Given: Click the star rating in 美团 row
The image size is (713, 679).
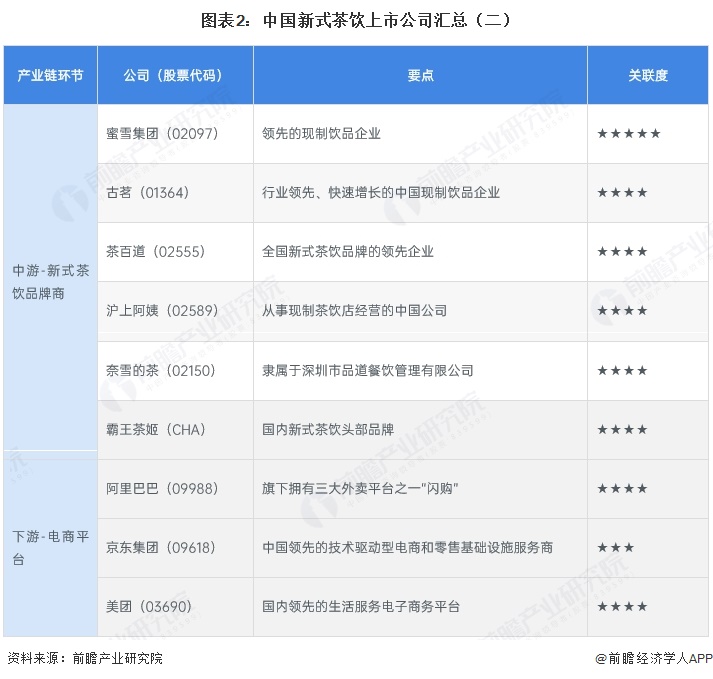Looking at the screenshot, I should [x=622, y=606].
